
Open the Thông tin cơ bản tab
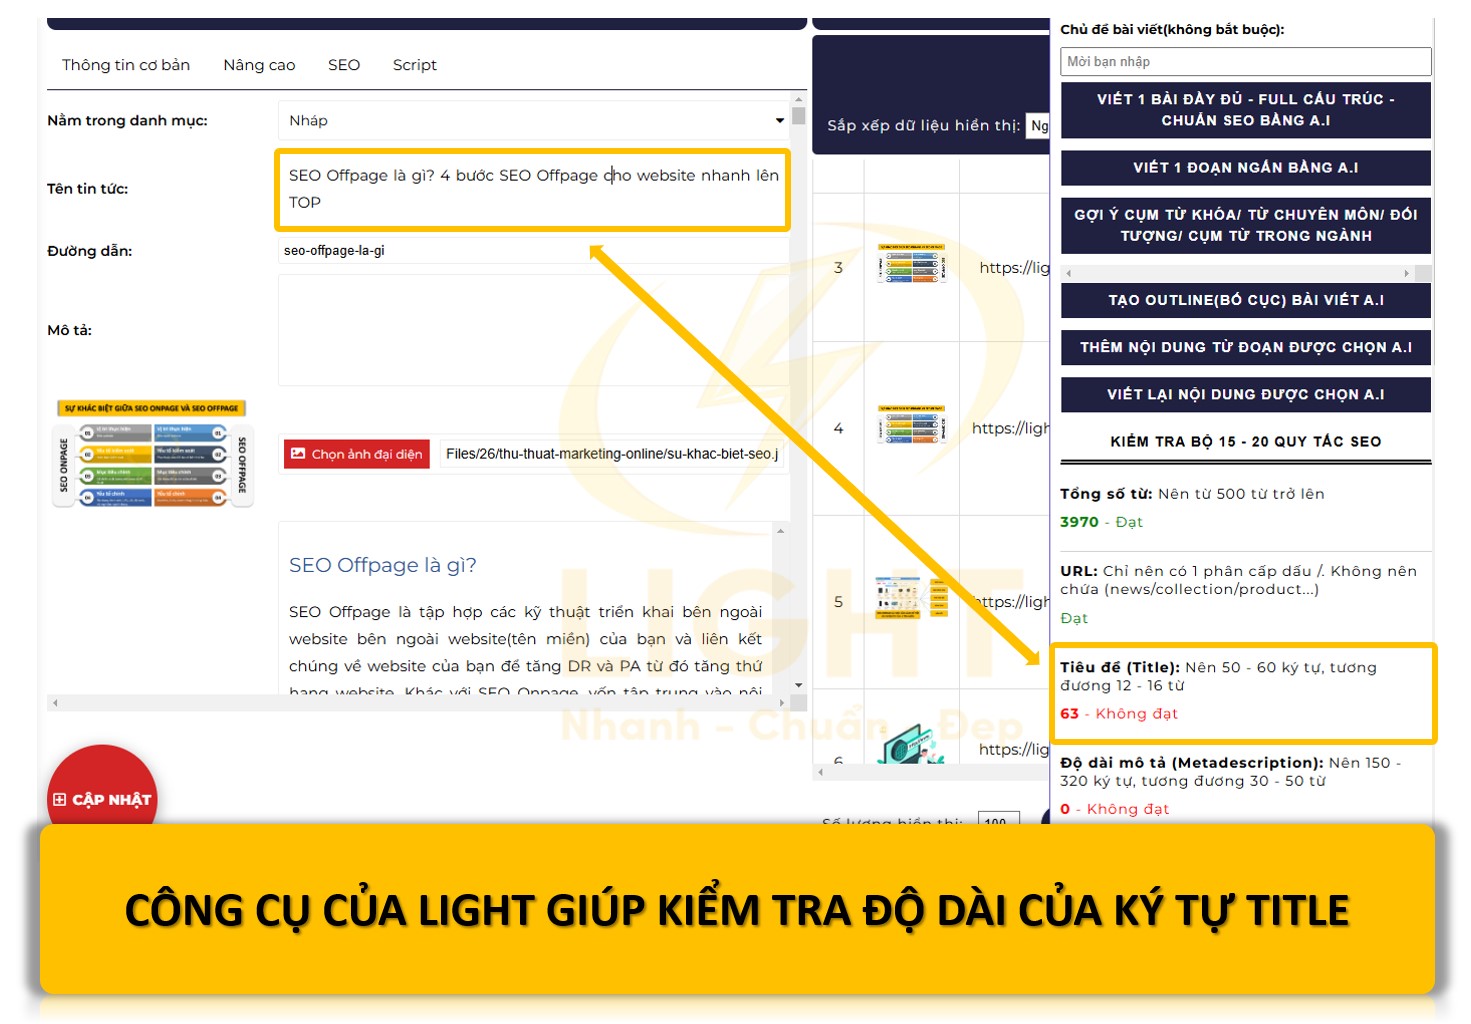(x=126, y=65)
